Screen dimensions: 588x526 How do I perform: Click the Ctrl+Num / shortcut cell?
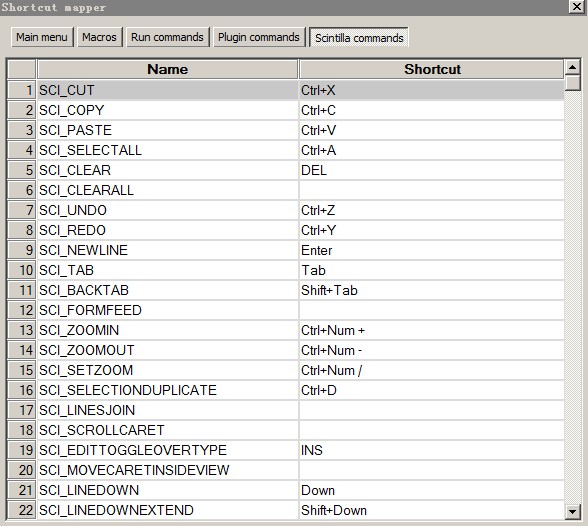pos(431,370)
